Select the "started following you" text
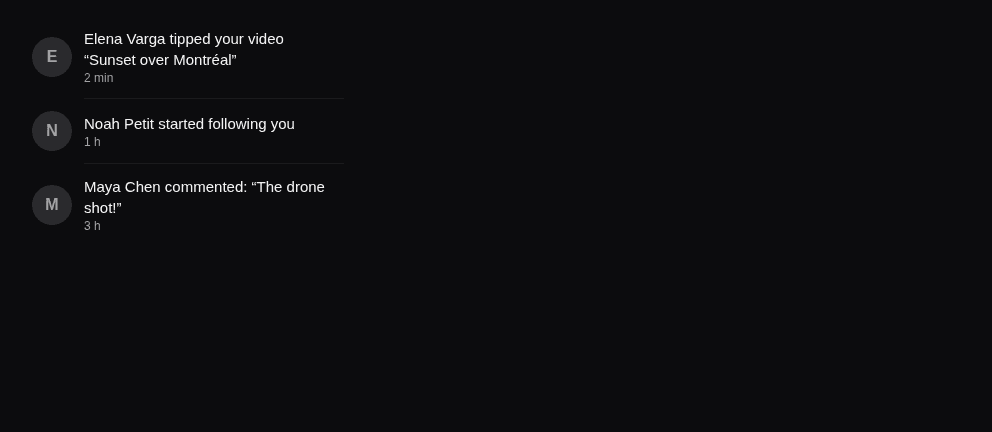992x432 pixels. [226, 124]
